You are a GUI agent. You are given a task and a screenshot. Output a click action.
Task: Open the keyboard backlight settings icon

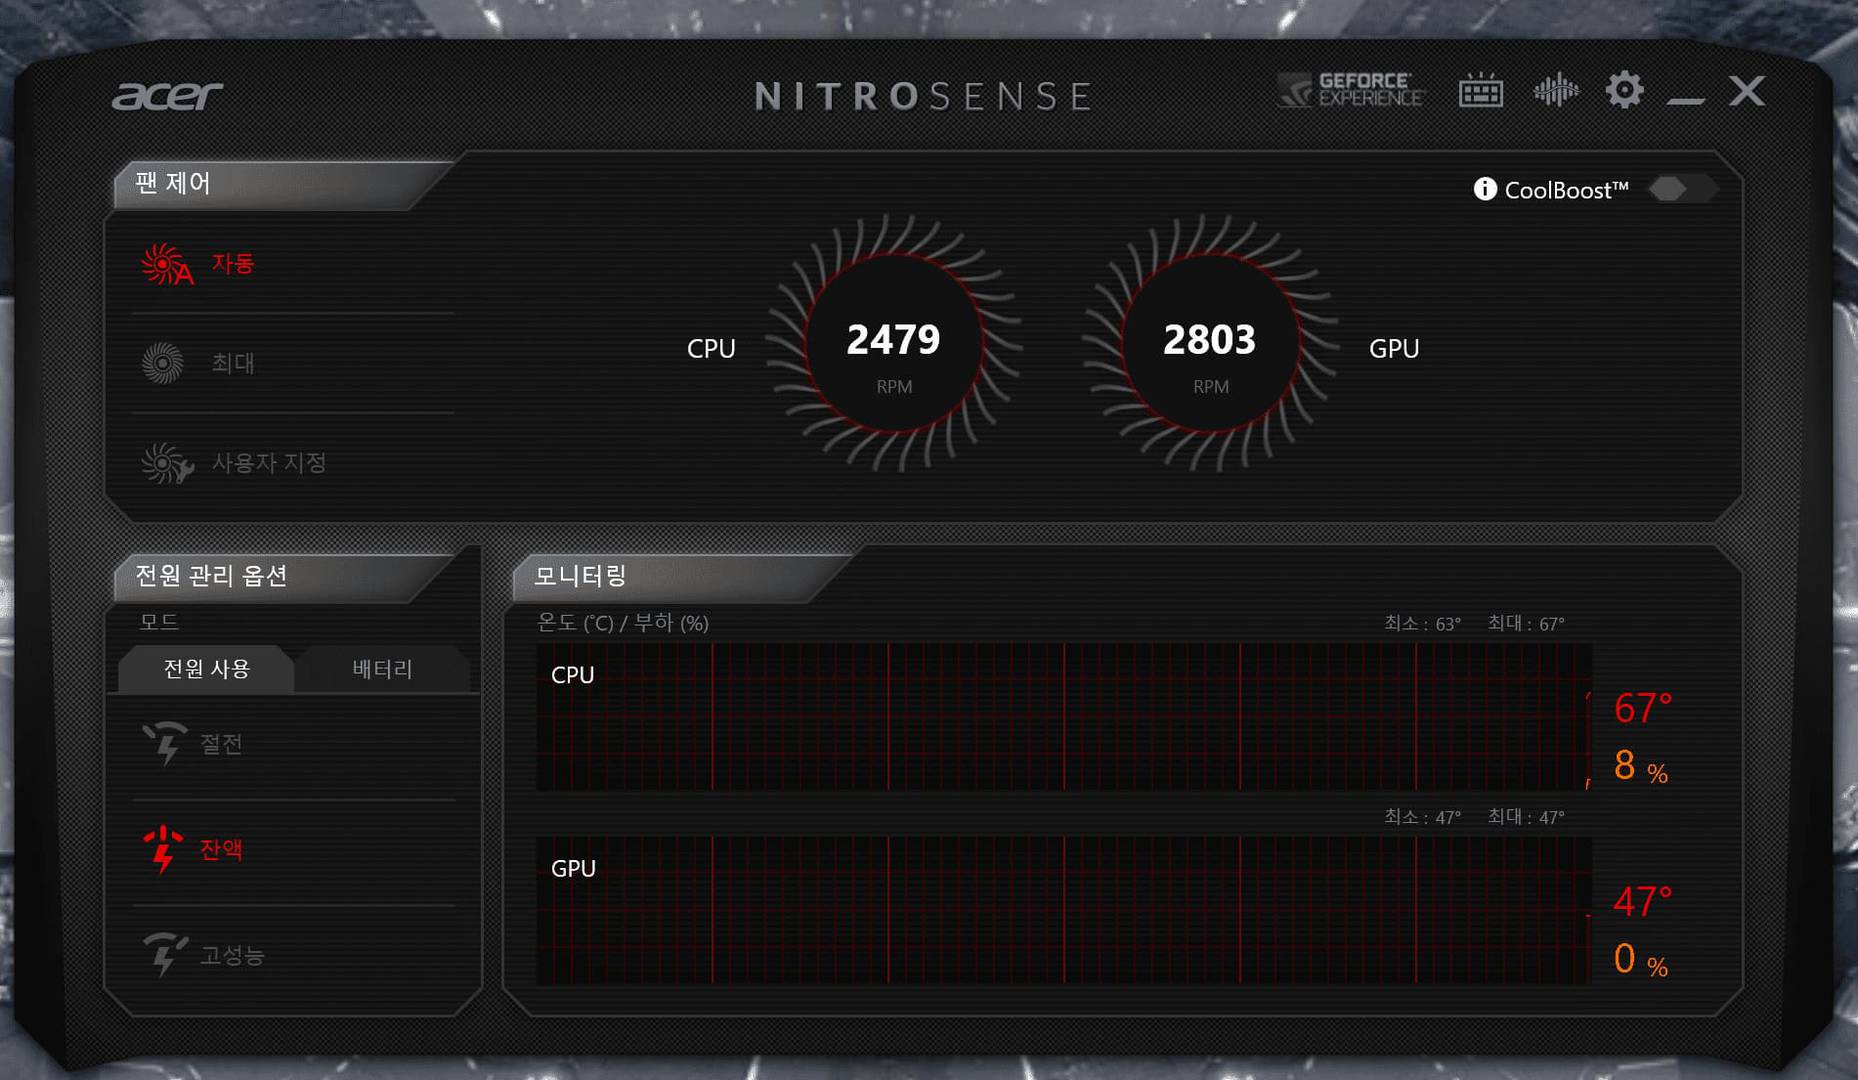pyautogui.click(x=1481, y=90)
